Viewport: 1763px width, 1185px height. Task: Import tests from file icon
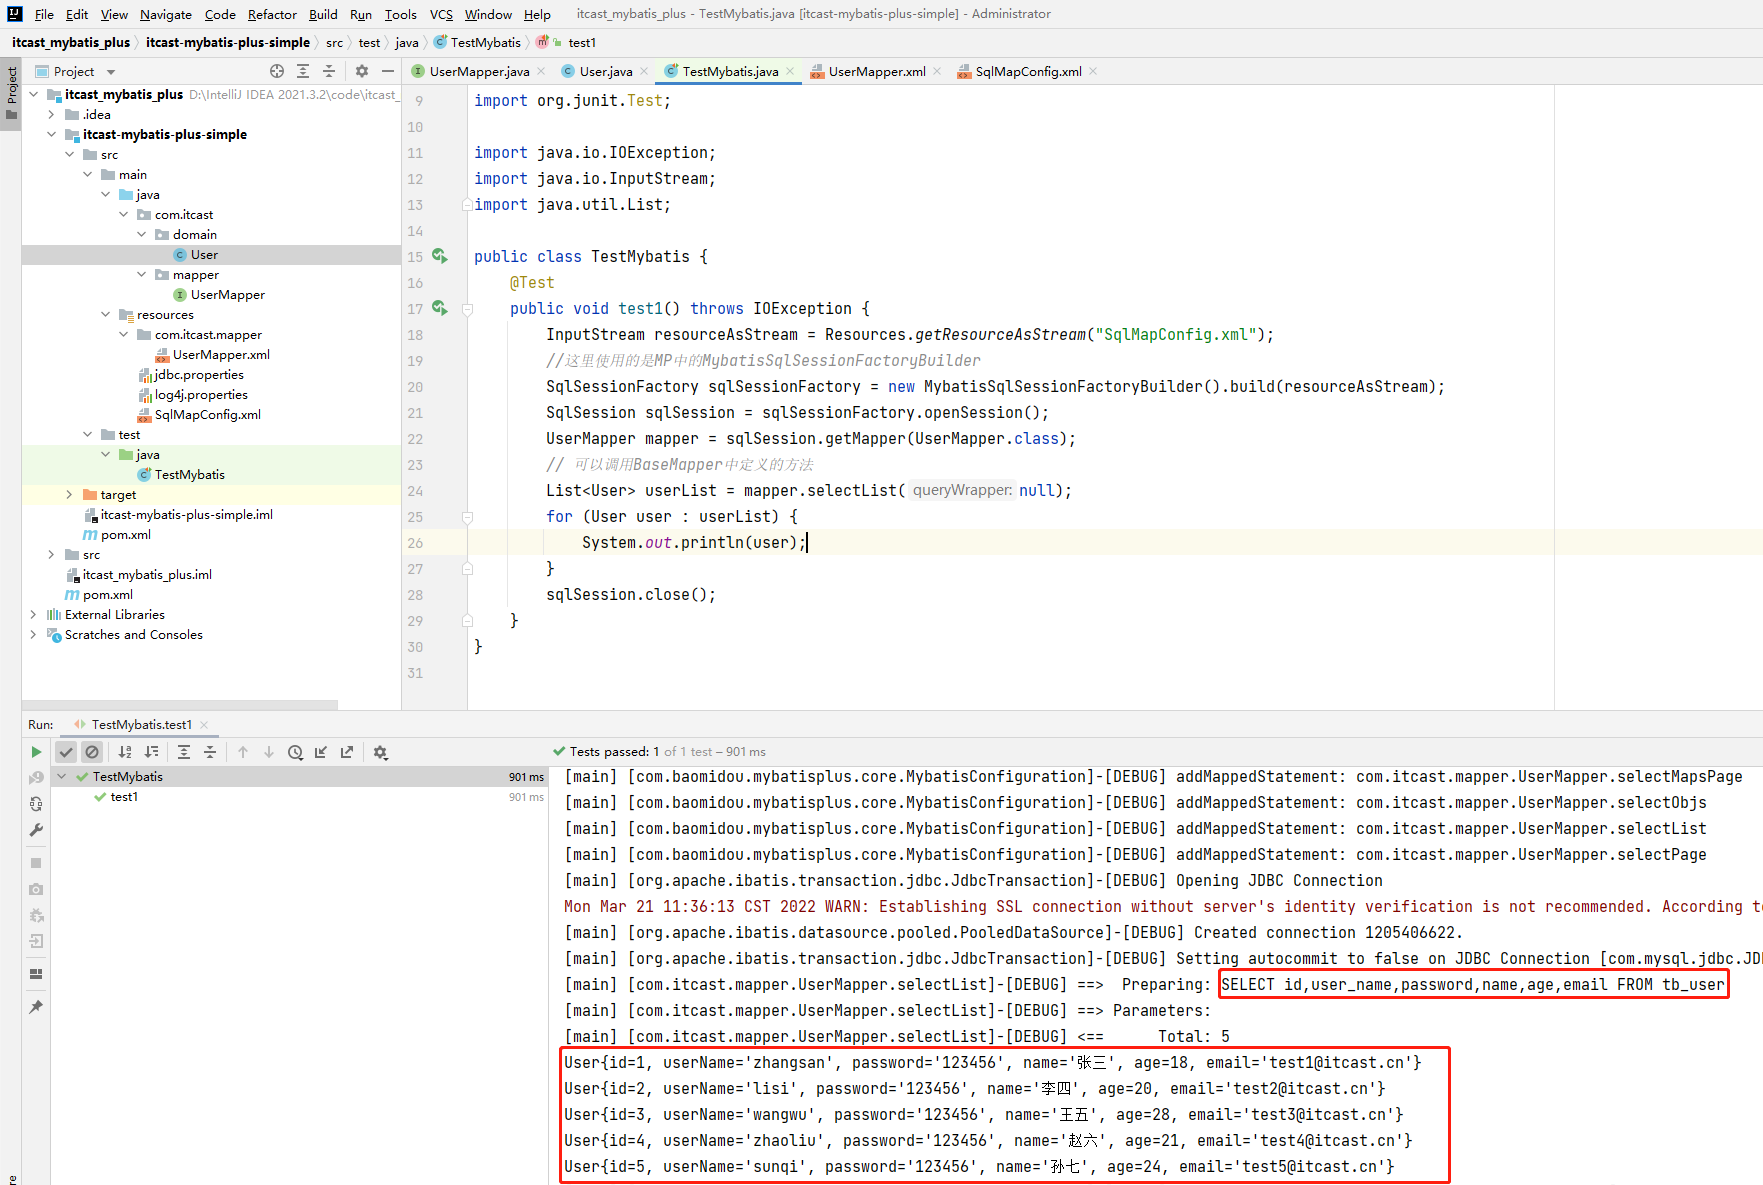coord(321,752)
